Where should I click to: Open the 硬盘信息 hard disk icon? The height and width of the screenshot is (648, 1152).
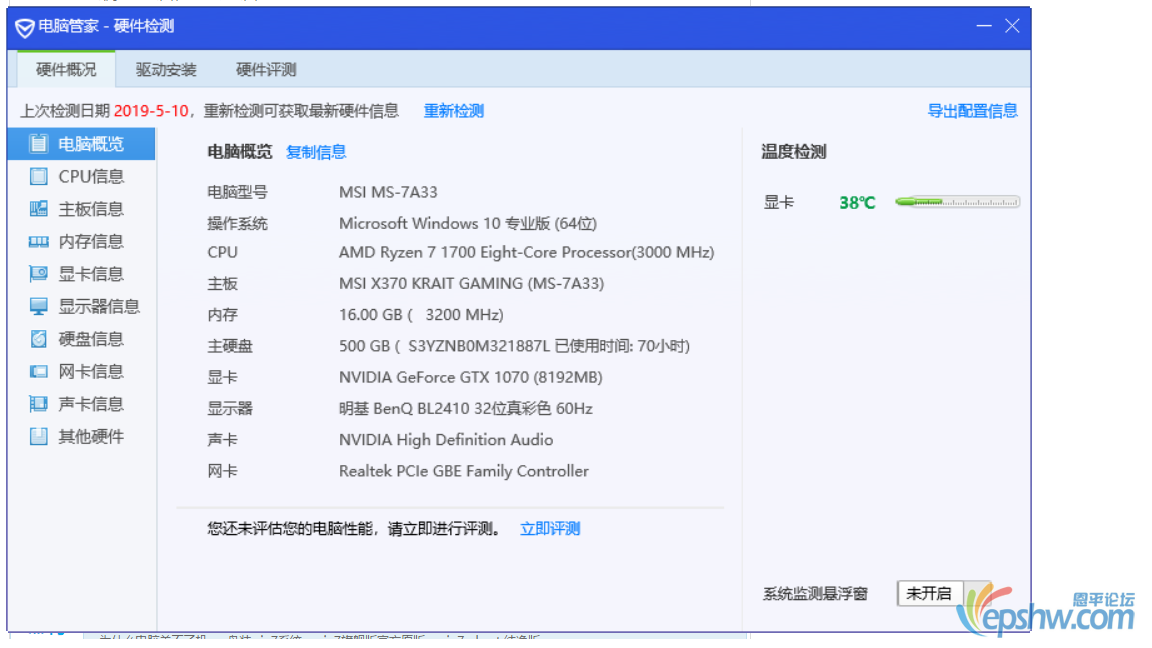click(x=38, y=339)
